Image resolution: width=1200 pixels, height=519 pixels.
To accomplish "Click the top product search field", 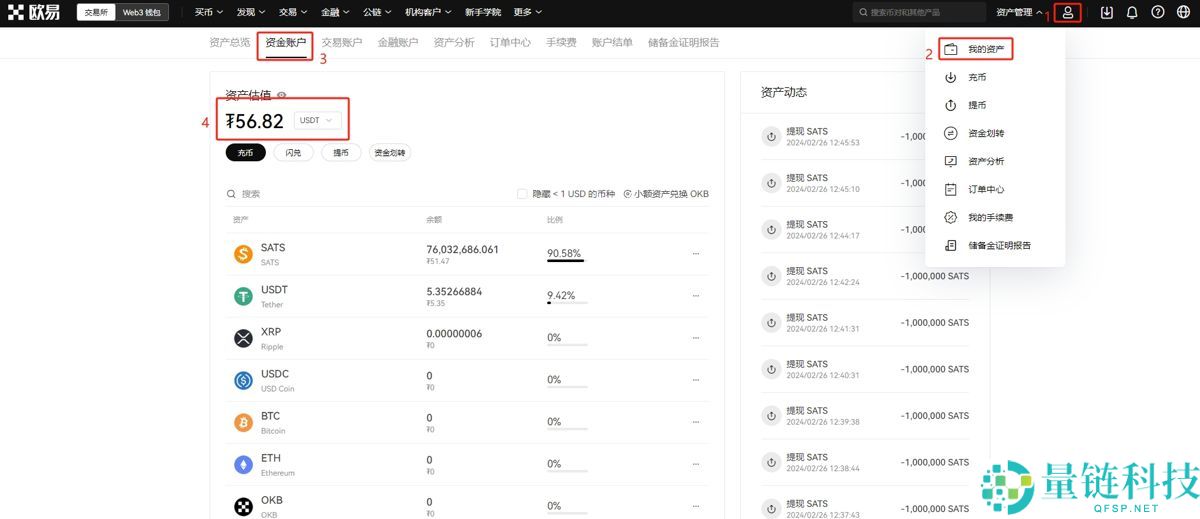I will pos(920,13).
